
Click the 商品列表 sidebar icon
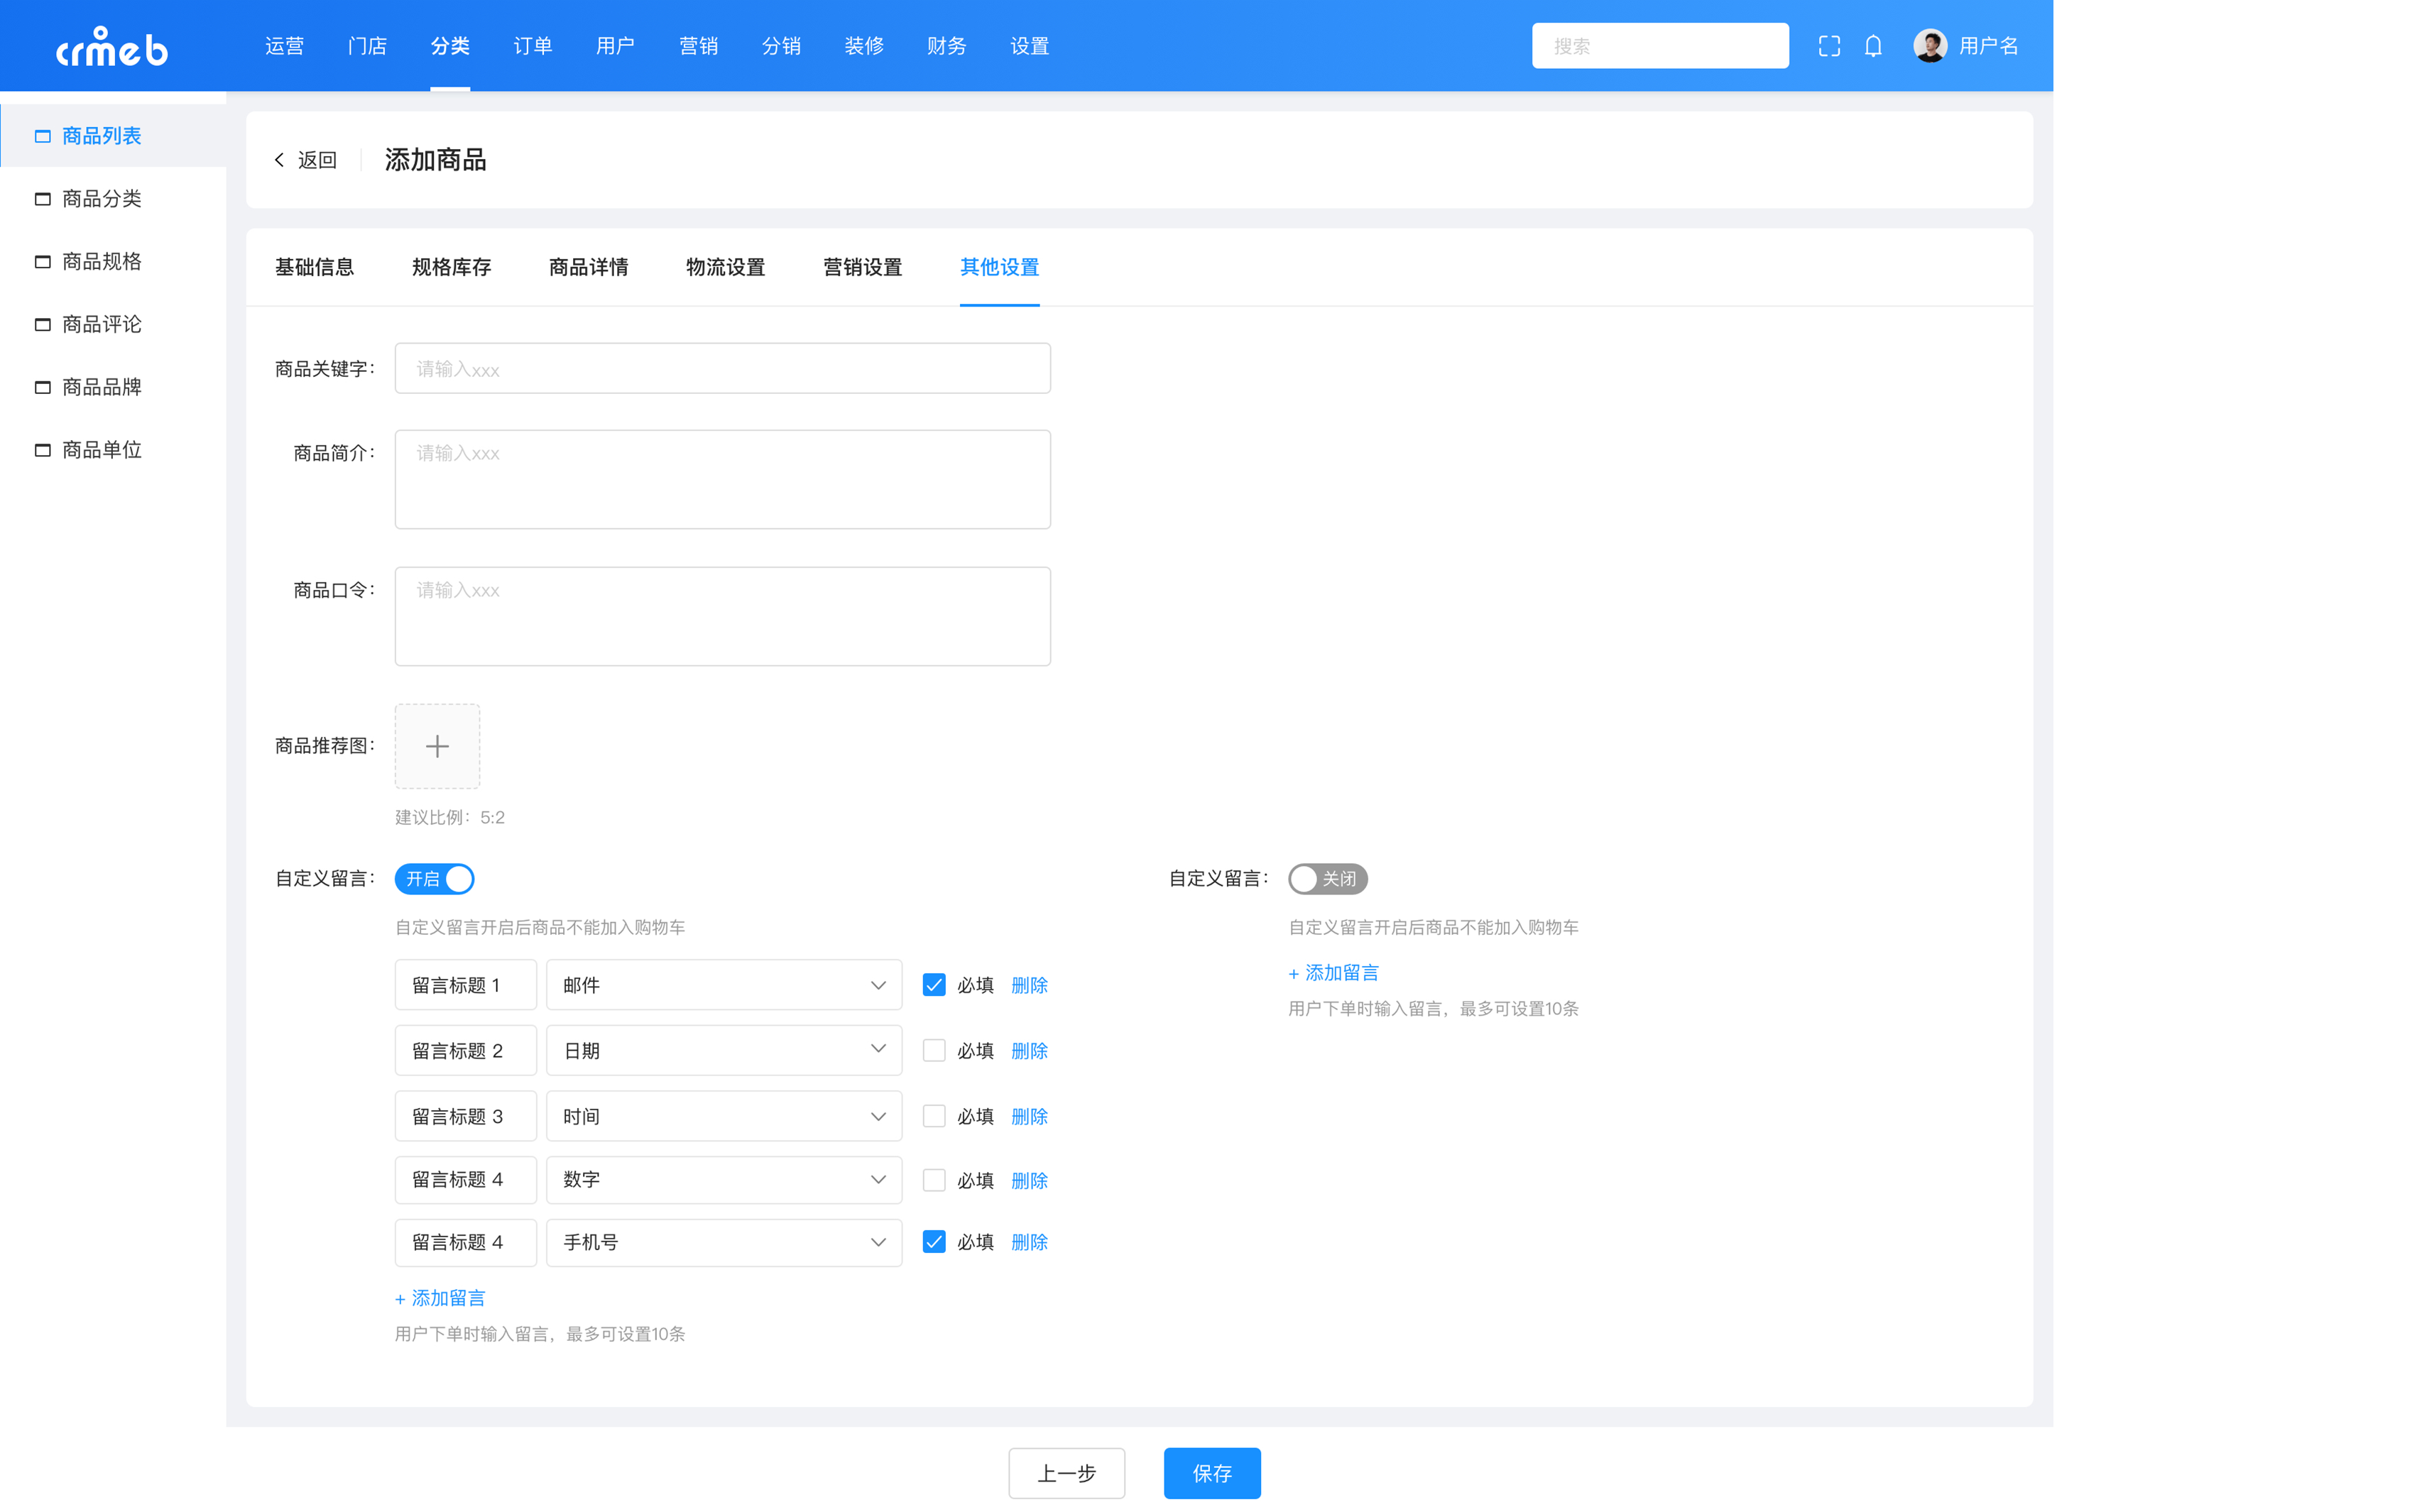[x=43, y=136]
